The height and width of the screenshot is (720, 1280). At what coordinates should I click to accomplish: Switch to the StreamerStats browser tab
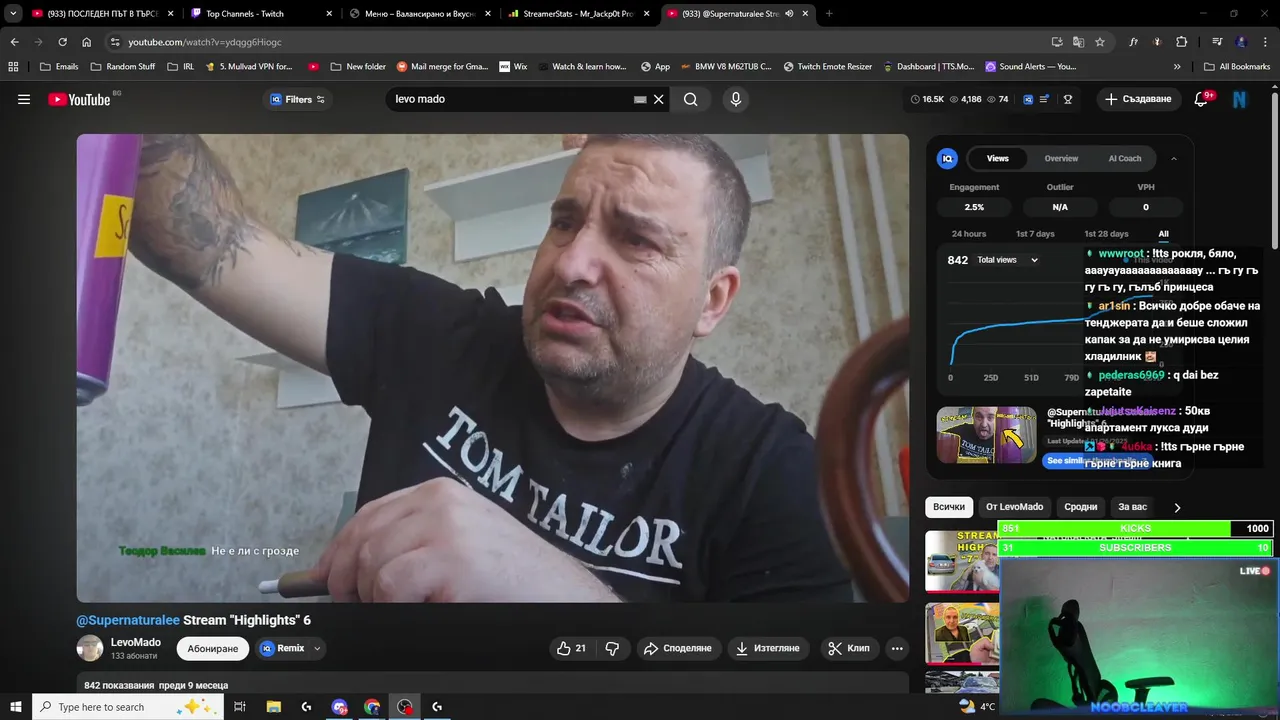pyautogui.click(x=580, y=14)
